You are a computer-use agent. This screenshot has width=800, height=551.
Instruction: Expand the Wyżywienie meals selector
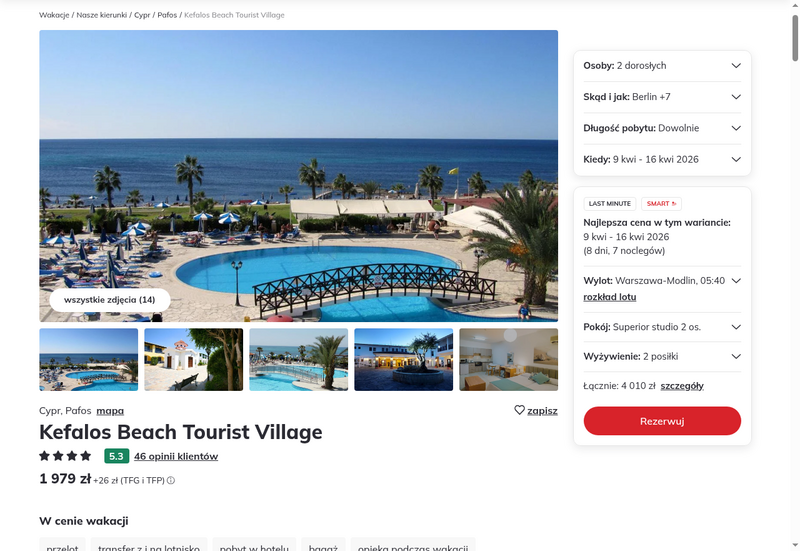point(662,357)
